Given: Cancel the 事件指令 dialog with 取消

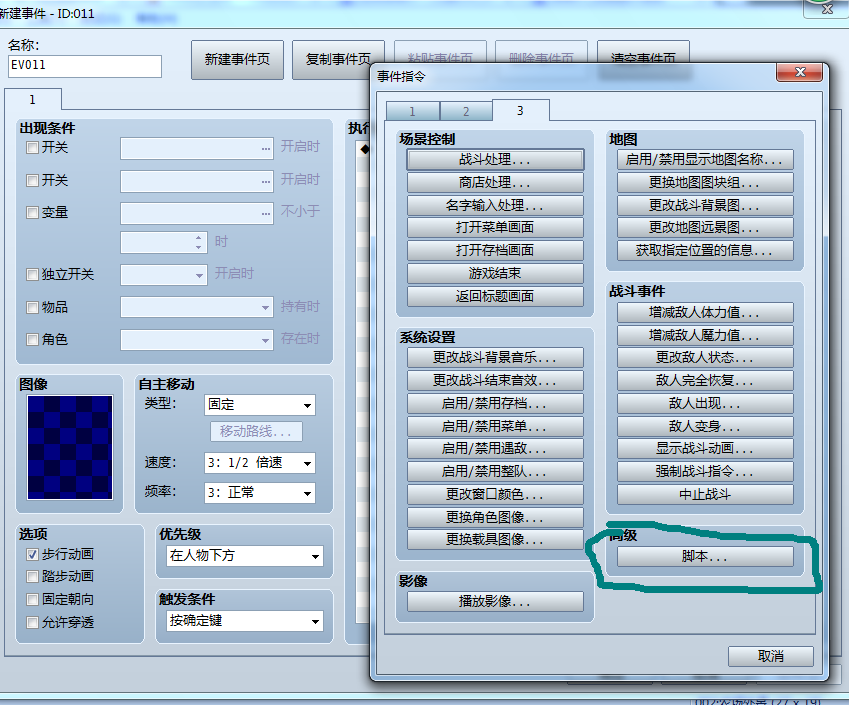Looking at the screenshot, I should (770, 656).
